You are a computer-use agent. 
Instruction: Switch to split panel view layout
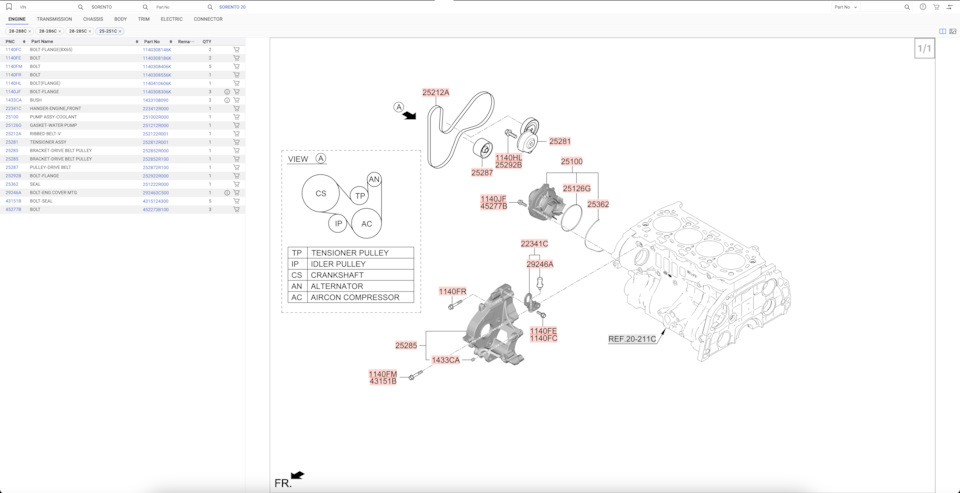942,31
